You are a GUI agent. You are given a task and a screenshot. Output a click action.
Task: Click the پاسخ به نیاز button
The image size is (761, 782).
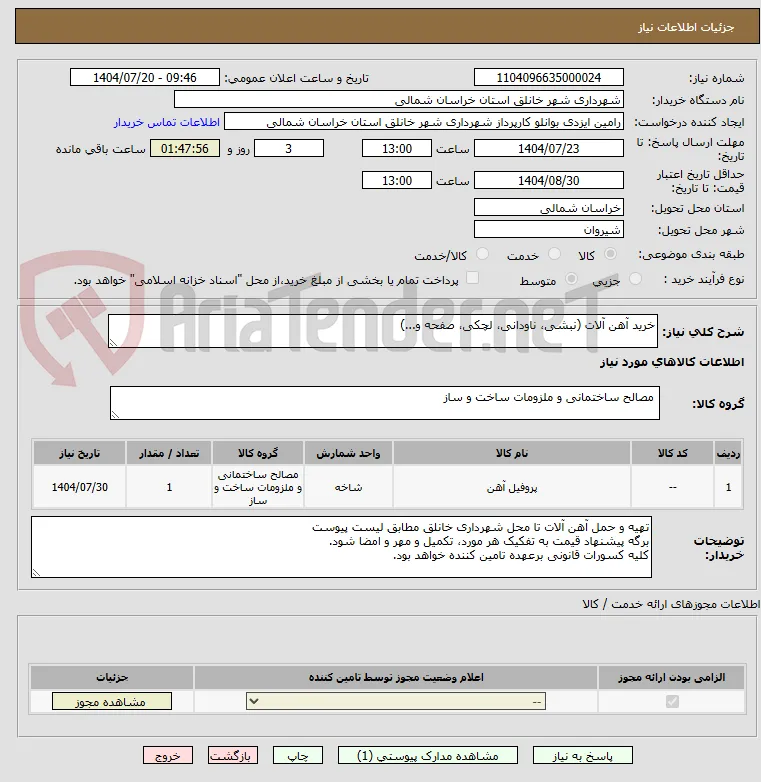(x=582, y=756)
